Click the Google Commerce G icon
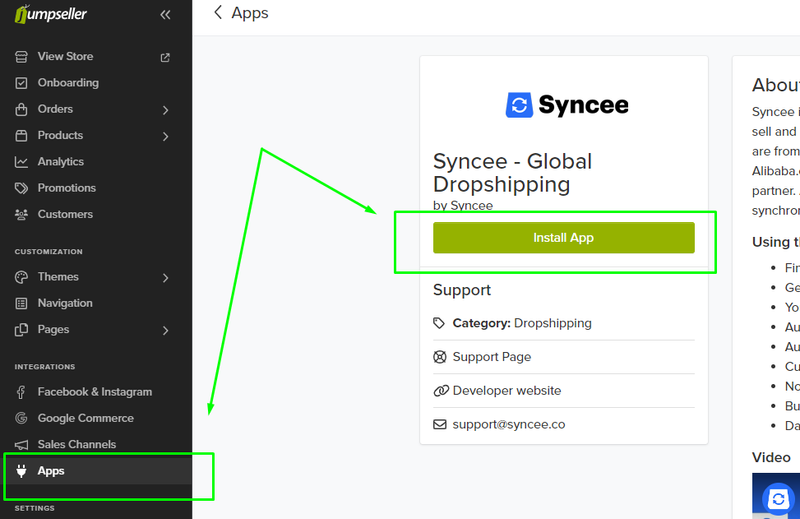The height and width of the screenshot is (519, 800). [x=21, y=418]
